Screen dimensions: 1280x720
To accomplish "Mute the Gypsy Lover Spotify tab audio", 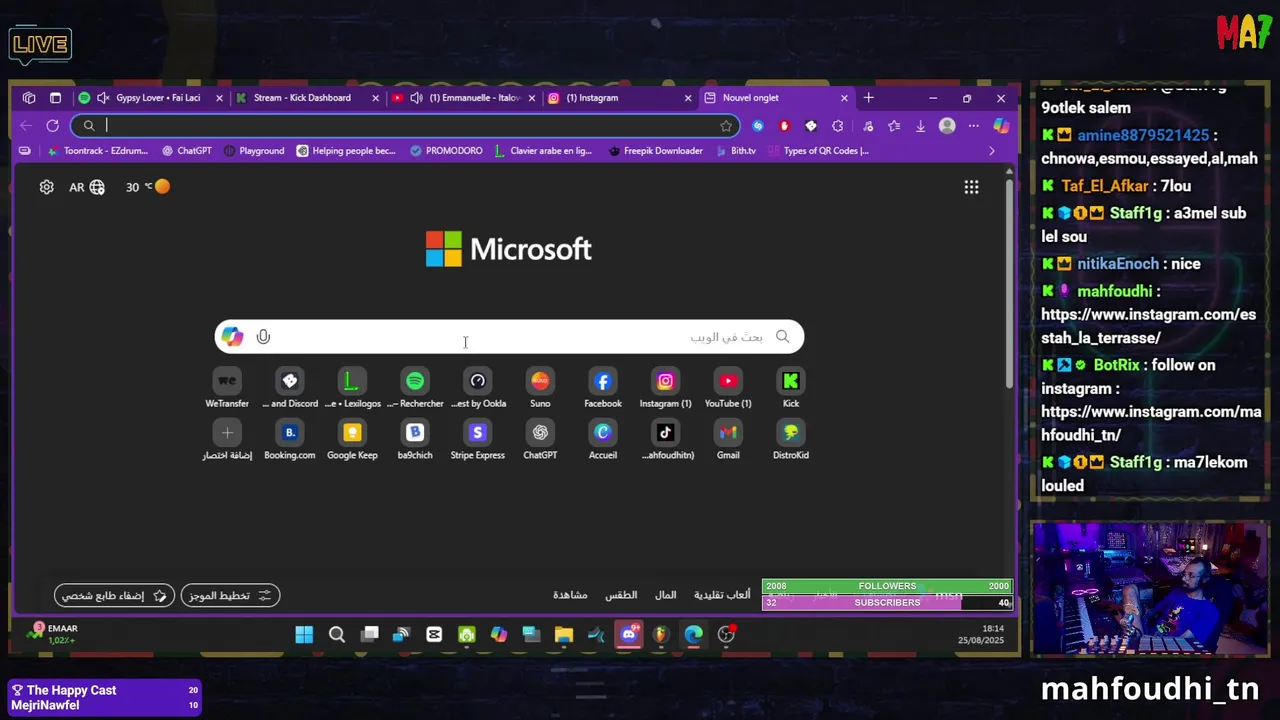I will pyautogui.click(x=102, y=98).
